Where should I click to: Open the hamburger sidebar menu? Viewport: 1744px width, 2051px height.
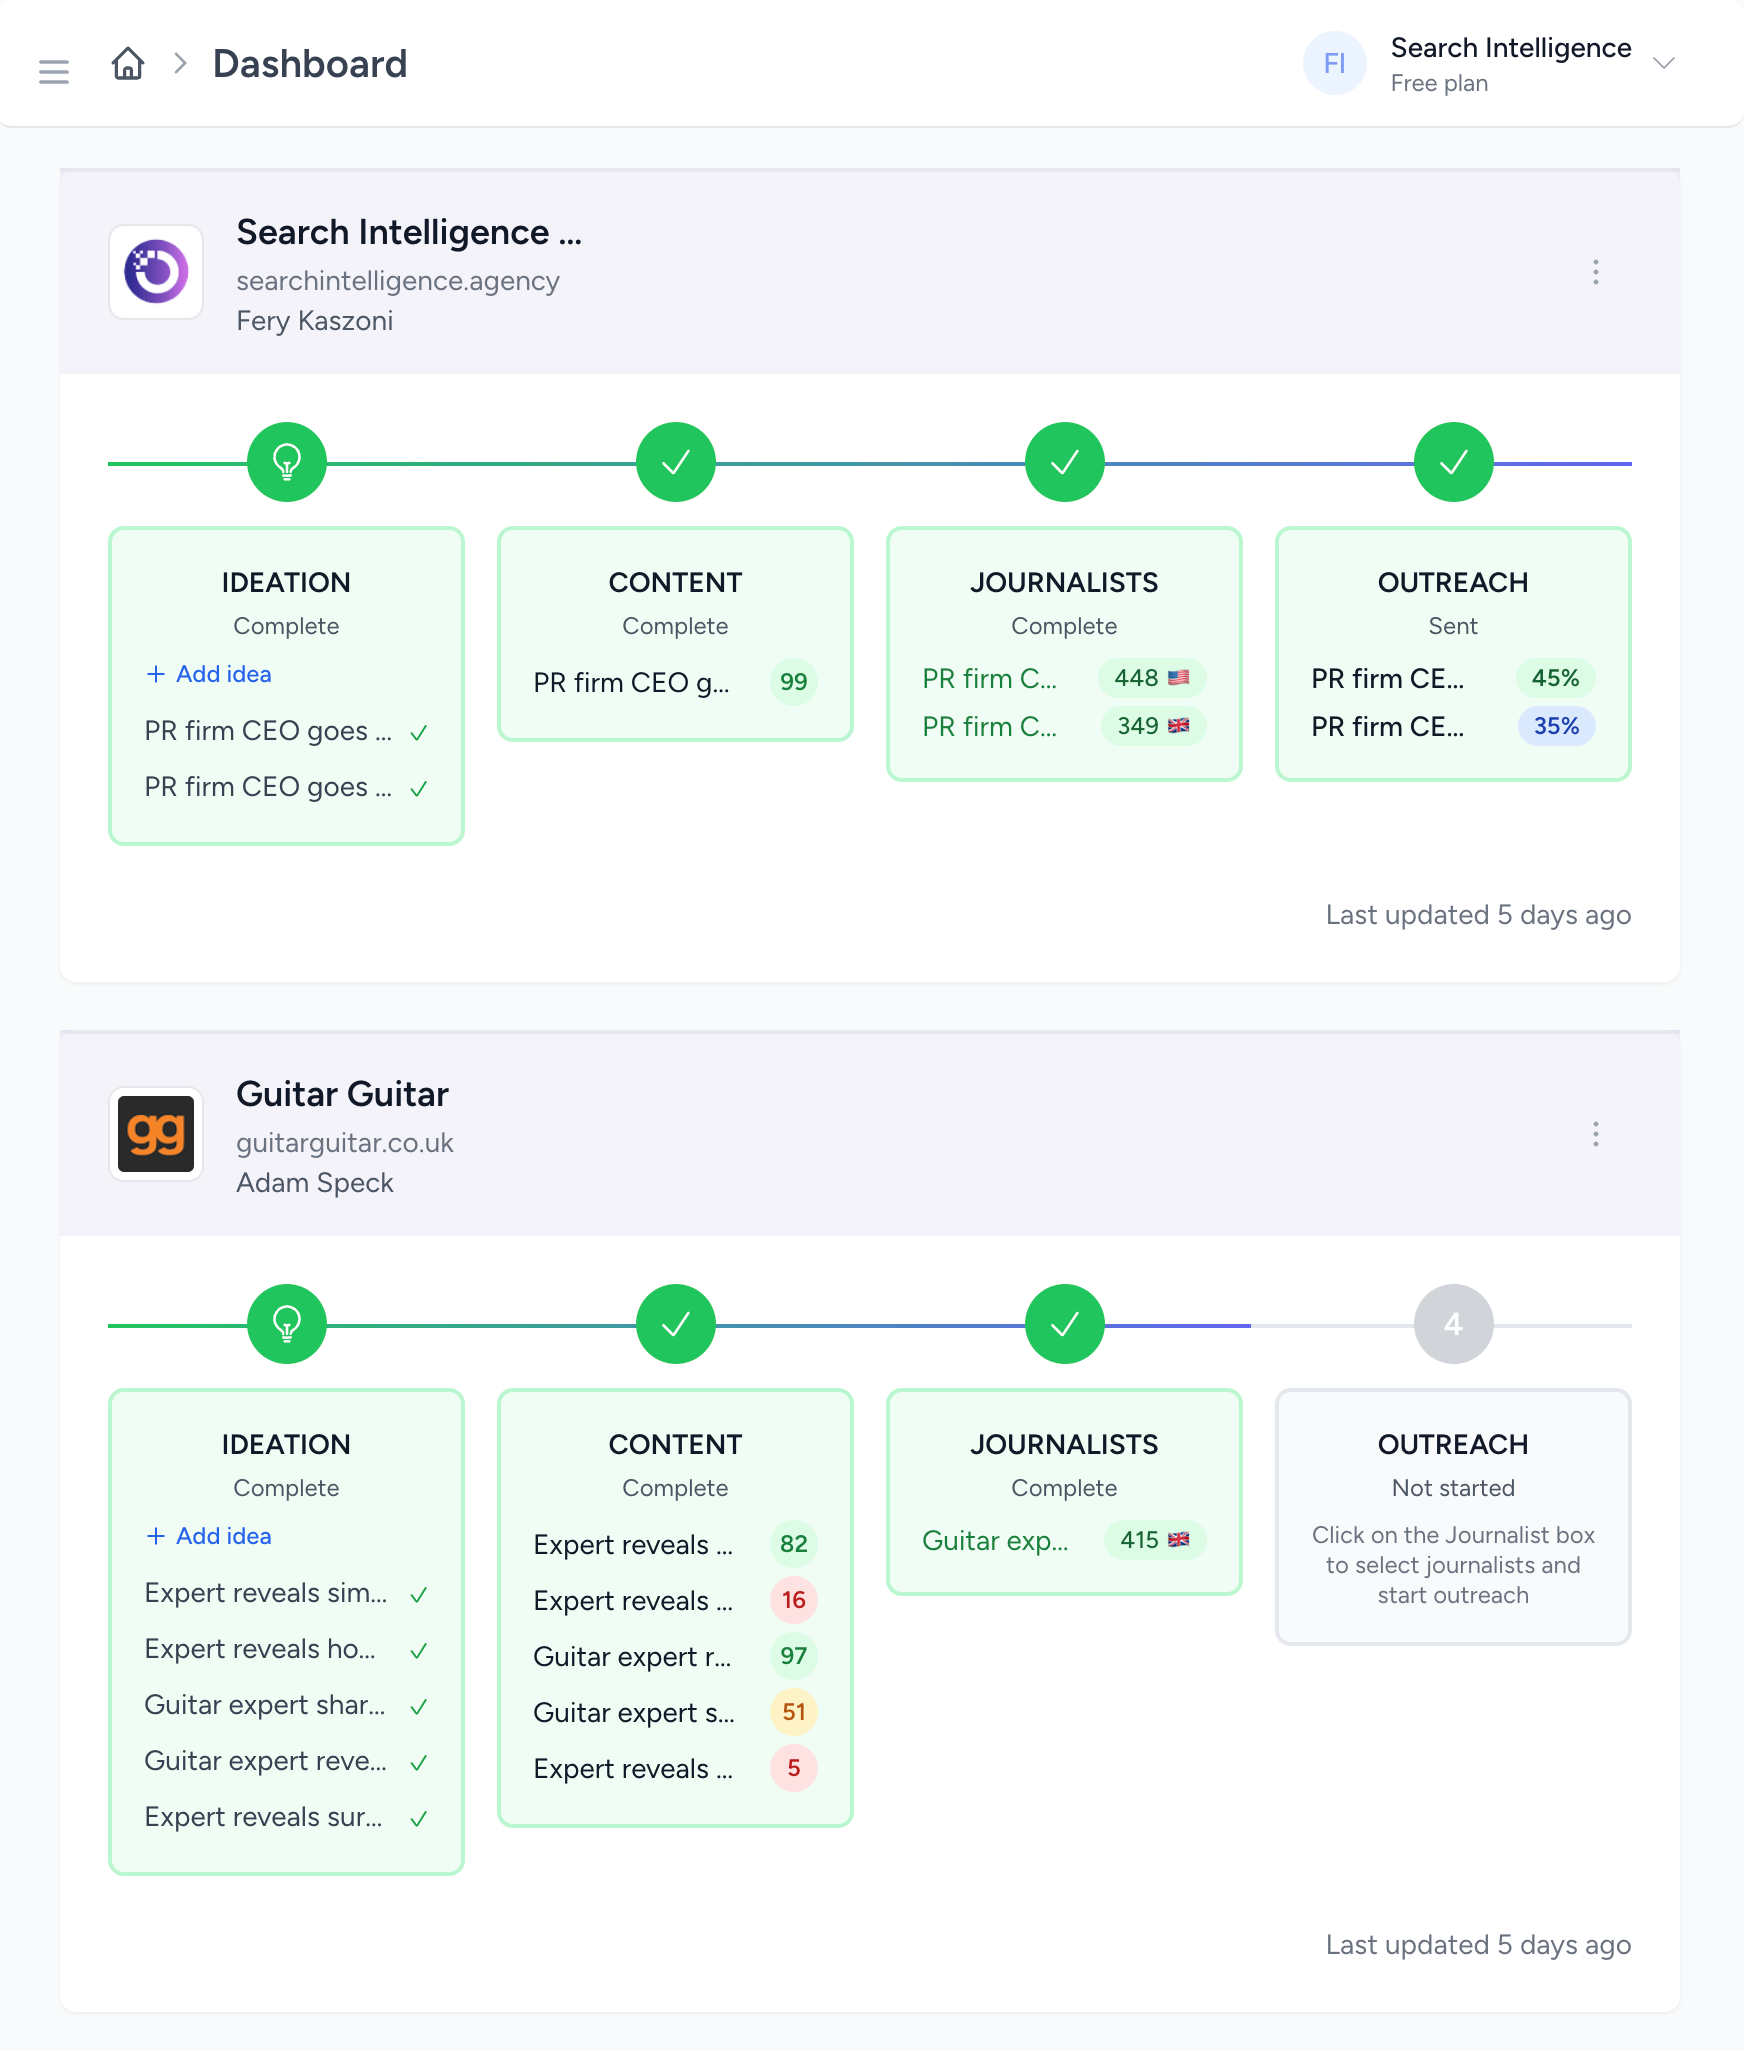click(x=54, y=71)
